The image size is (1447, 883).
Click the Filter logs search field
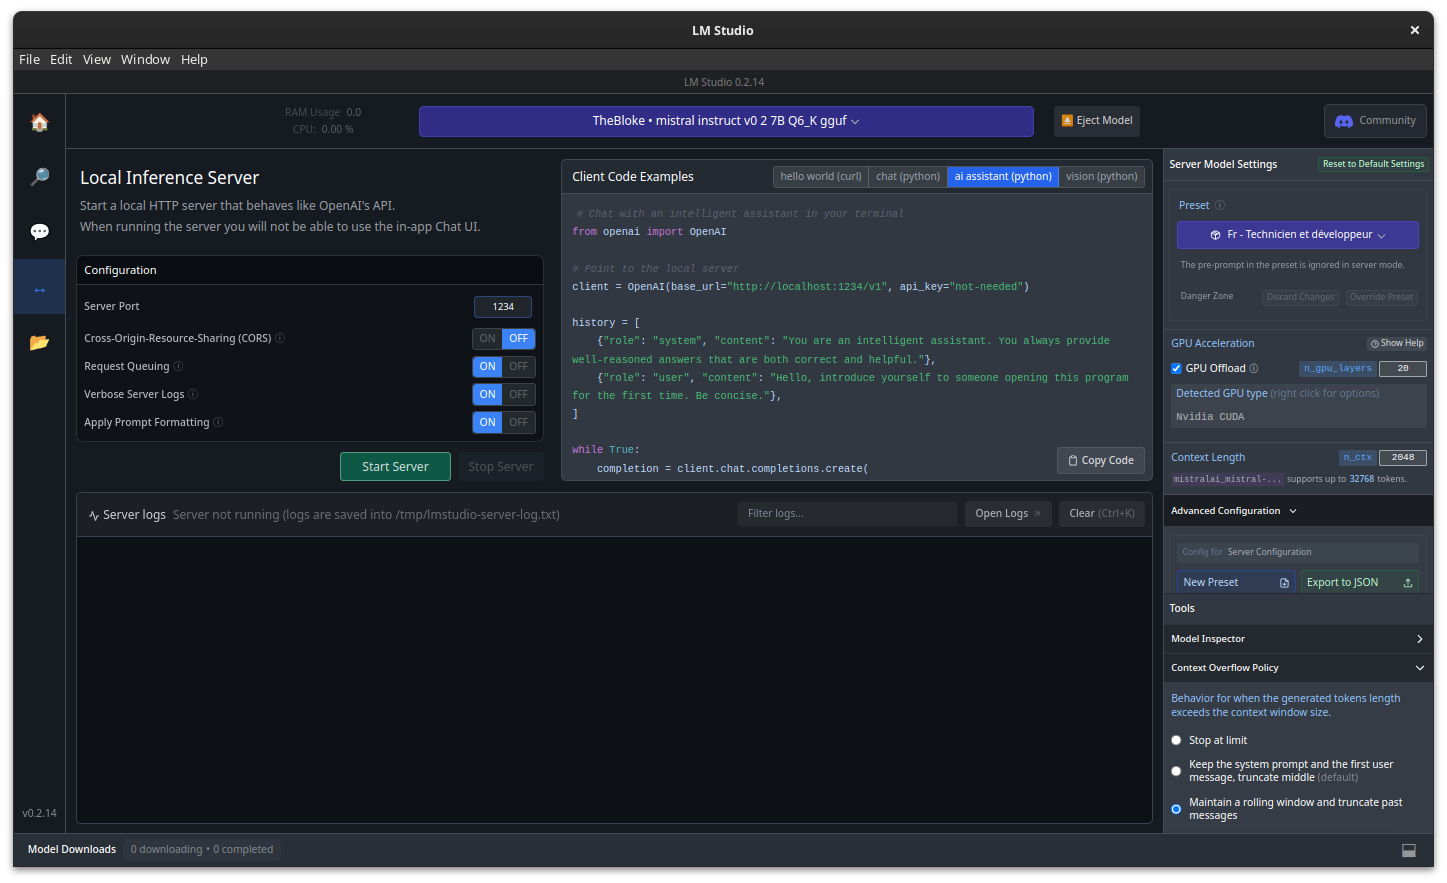click(847, 514)
